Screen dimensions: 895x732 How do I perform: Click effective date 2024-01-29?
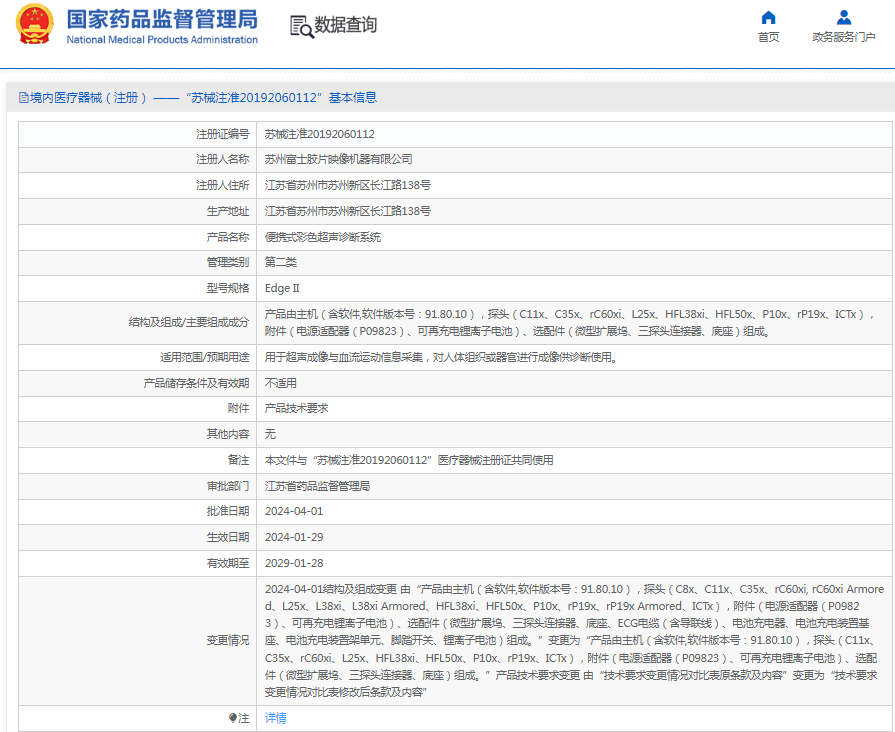coord(294,537)
